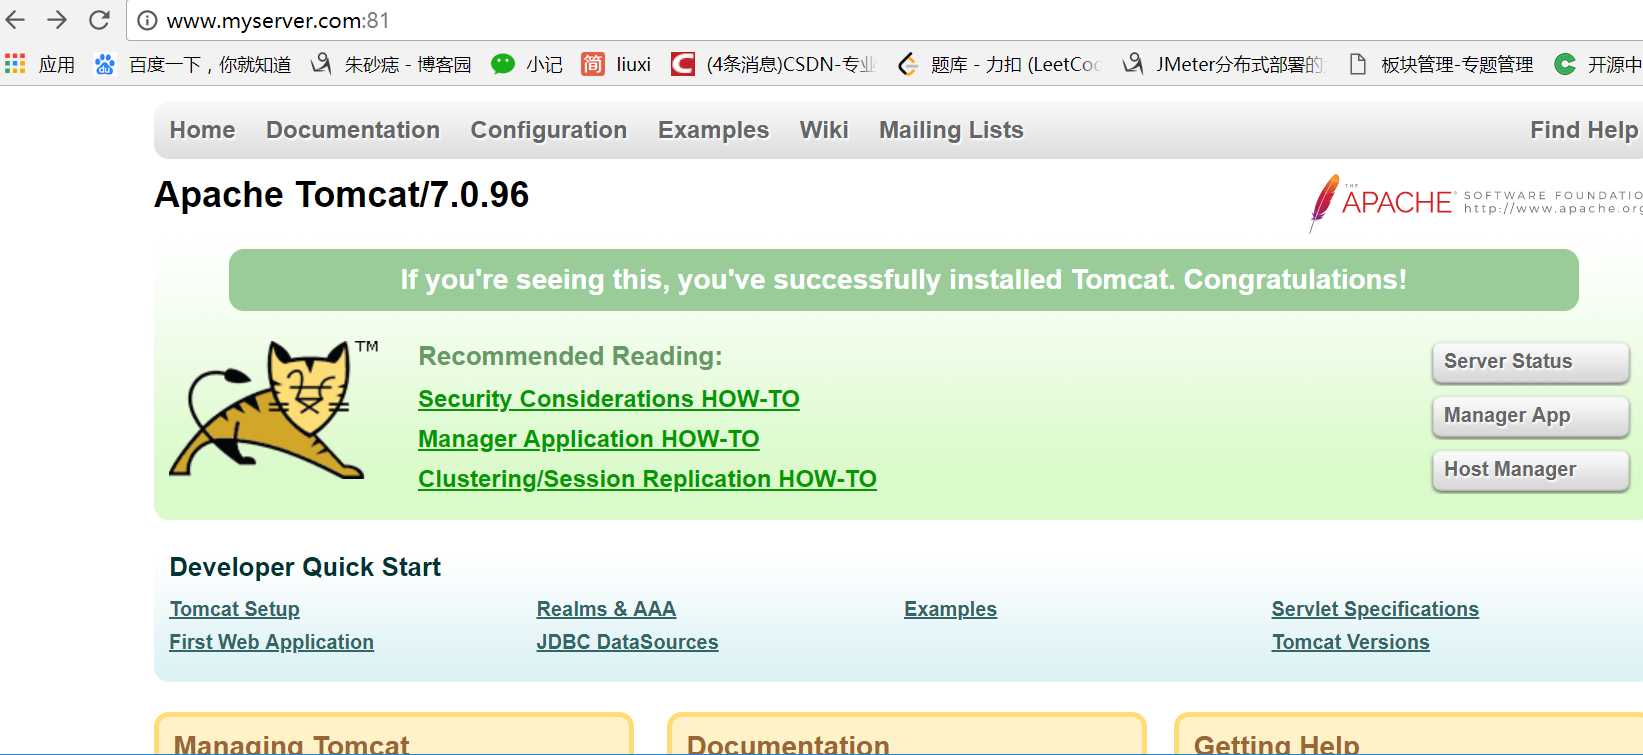
Task: Click the Recommended Reading heading
Action: 570,356
